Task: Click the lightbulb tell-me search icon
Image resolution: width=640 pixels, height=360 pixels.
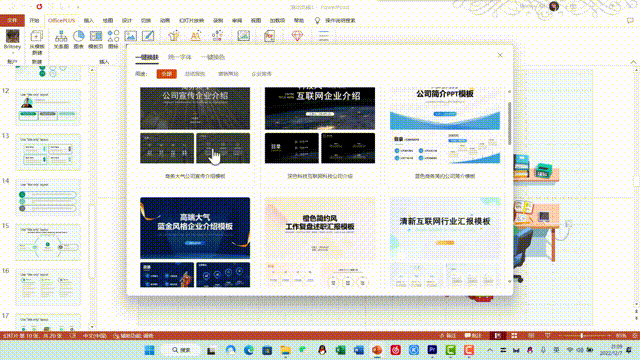Action: coord(317,20)
